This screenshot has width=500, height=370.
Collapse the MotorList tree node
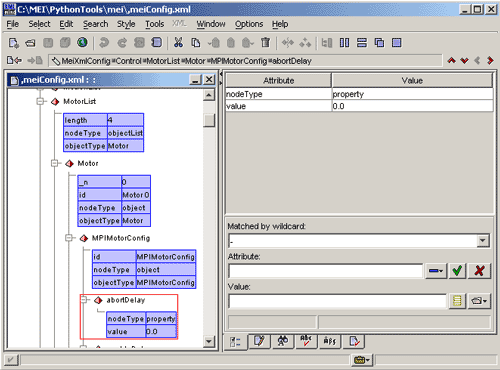[x=41, y=101]
